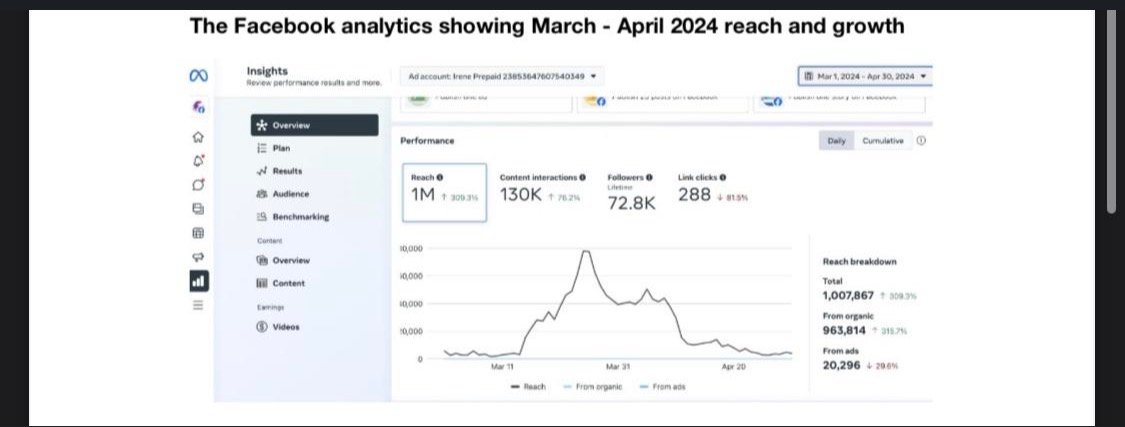
Task: Go to Home via the house icon
Action: [199, 137]
